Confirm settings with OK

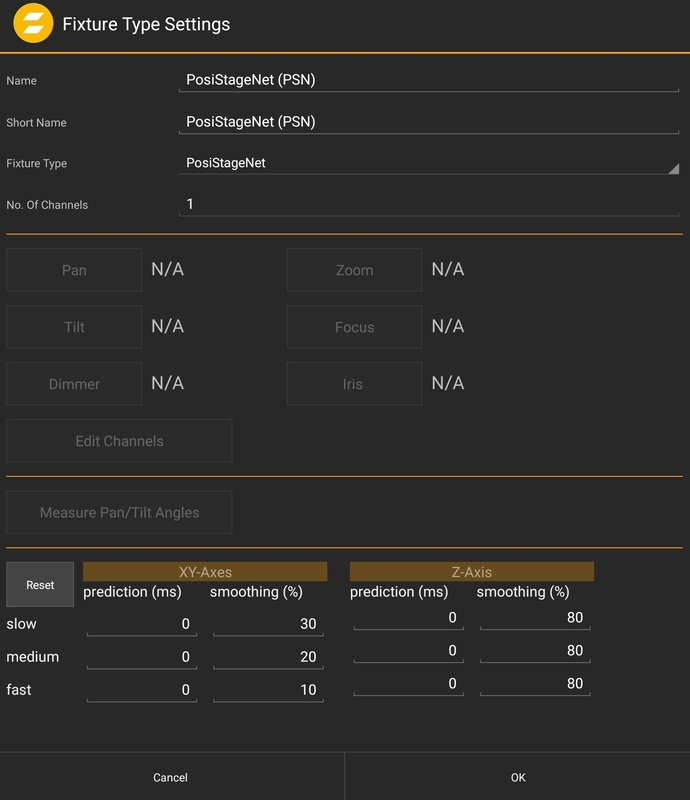(518, 777)
